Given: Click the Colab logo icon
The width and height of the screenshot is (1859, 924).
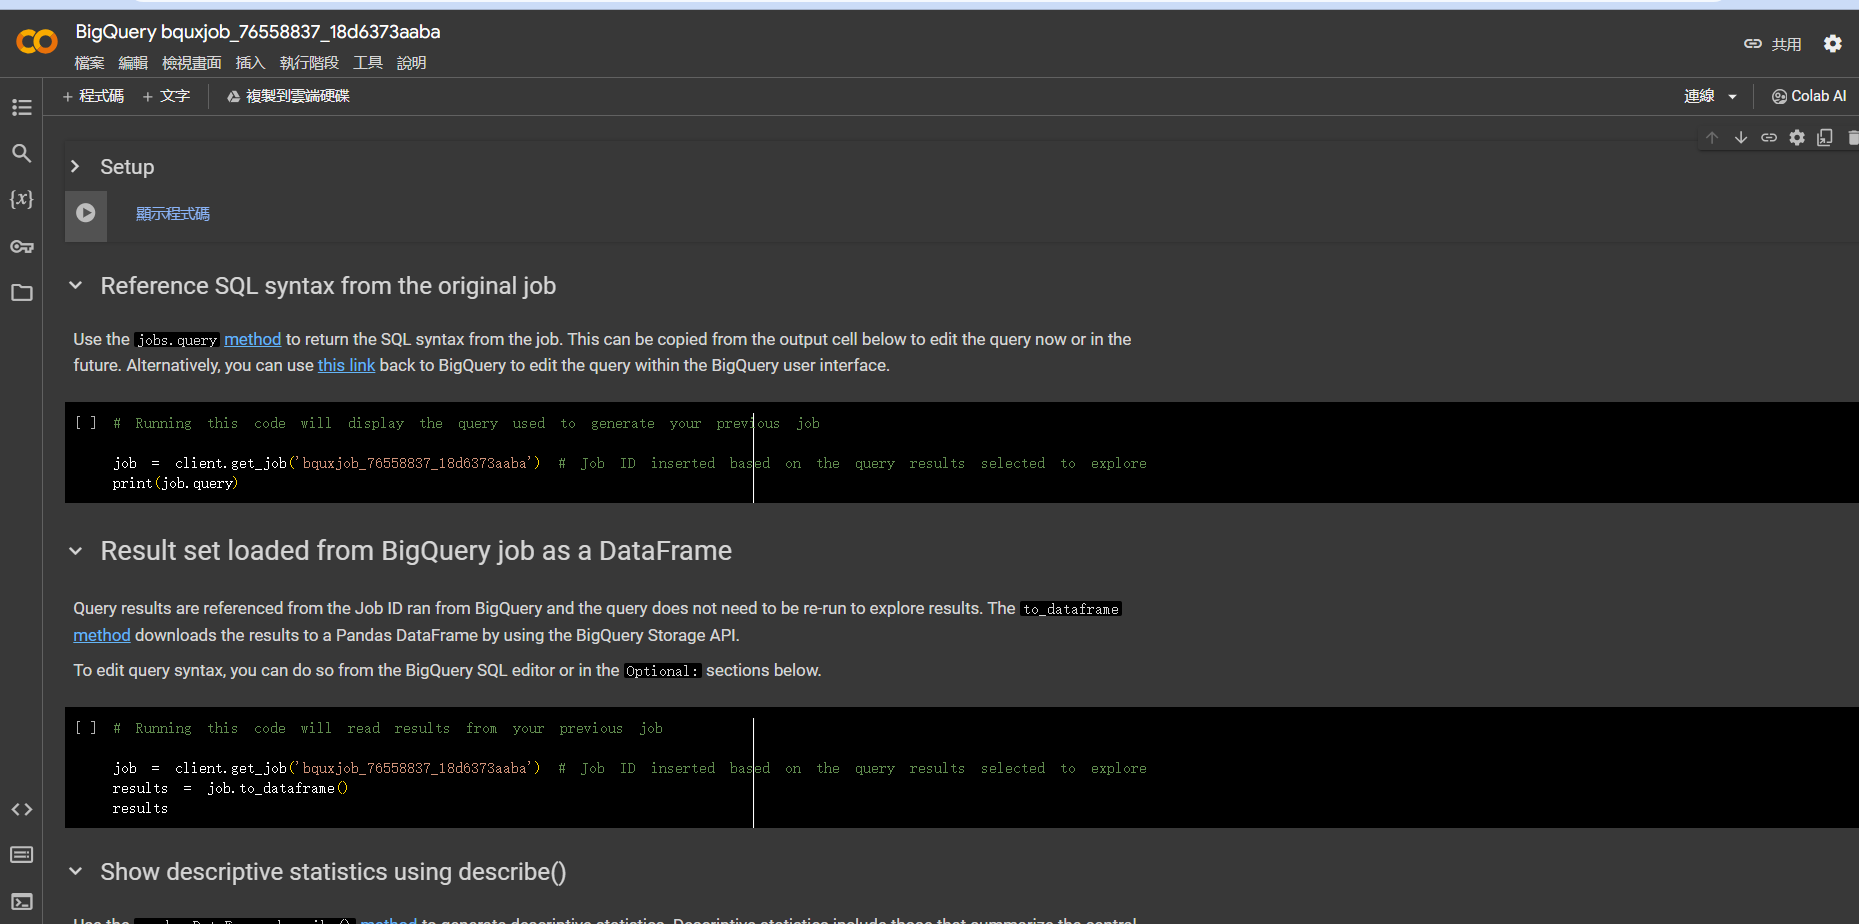Looking at the screenshot, I should (x=37, y=42).
